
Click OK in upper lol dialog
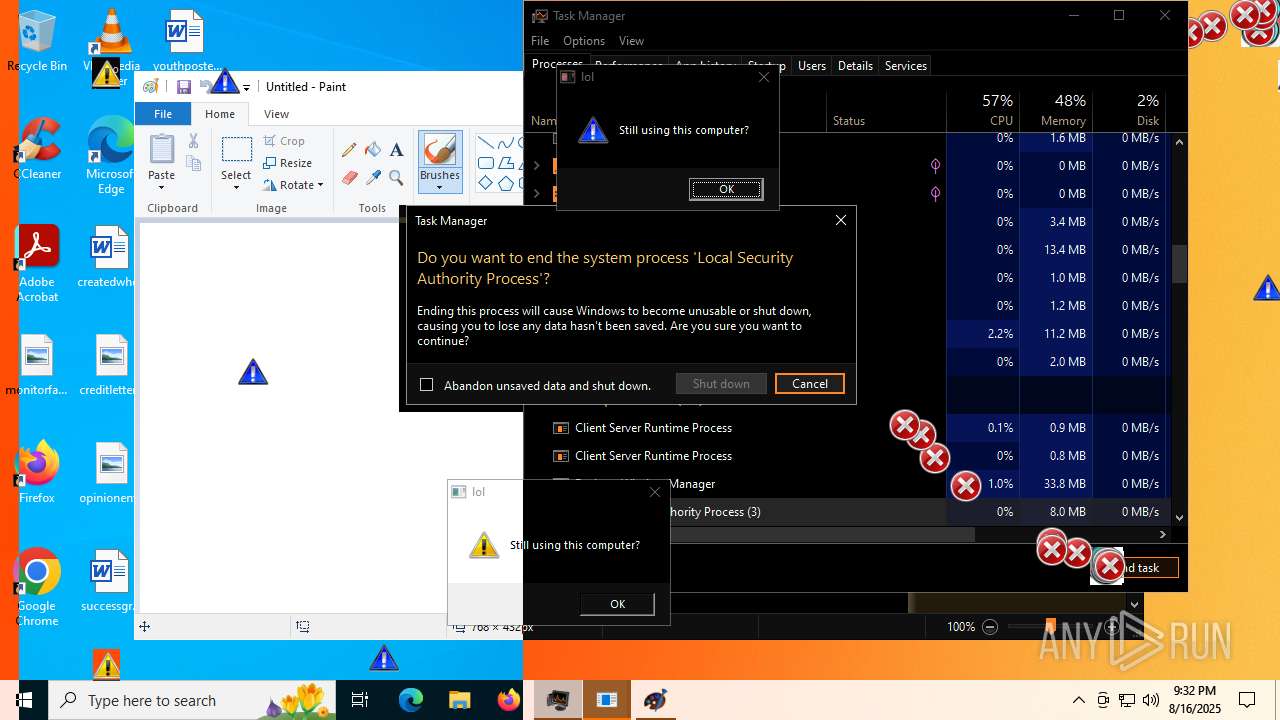[726, 189]
